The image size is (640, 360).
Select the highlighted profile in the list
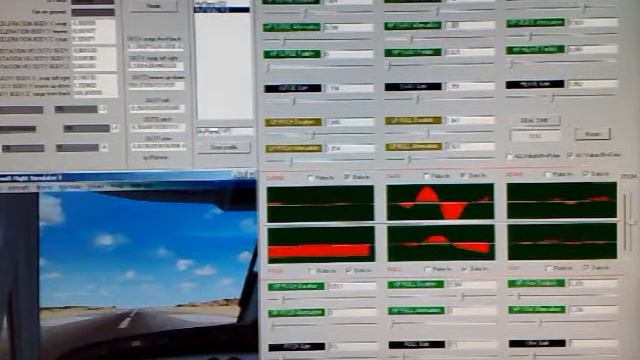[x=222, y=9]
